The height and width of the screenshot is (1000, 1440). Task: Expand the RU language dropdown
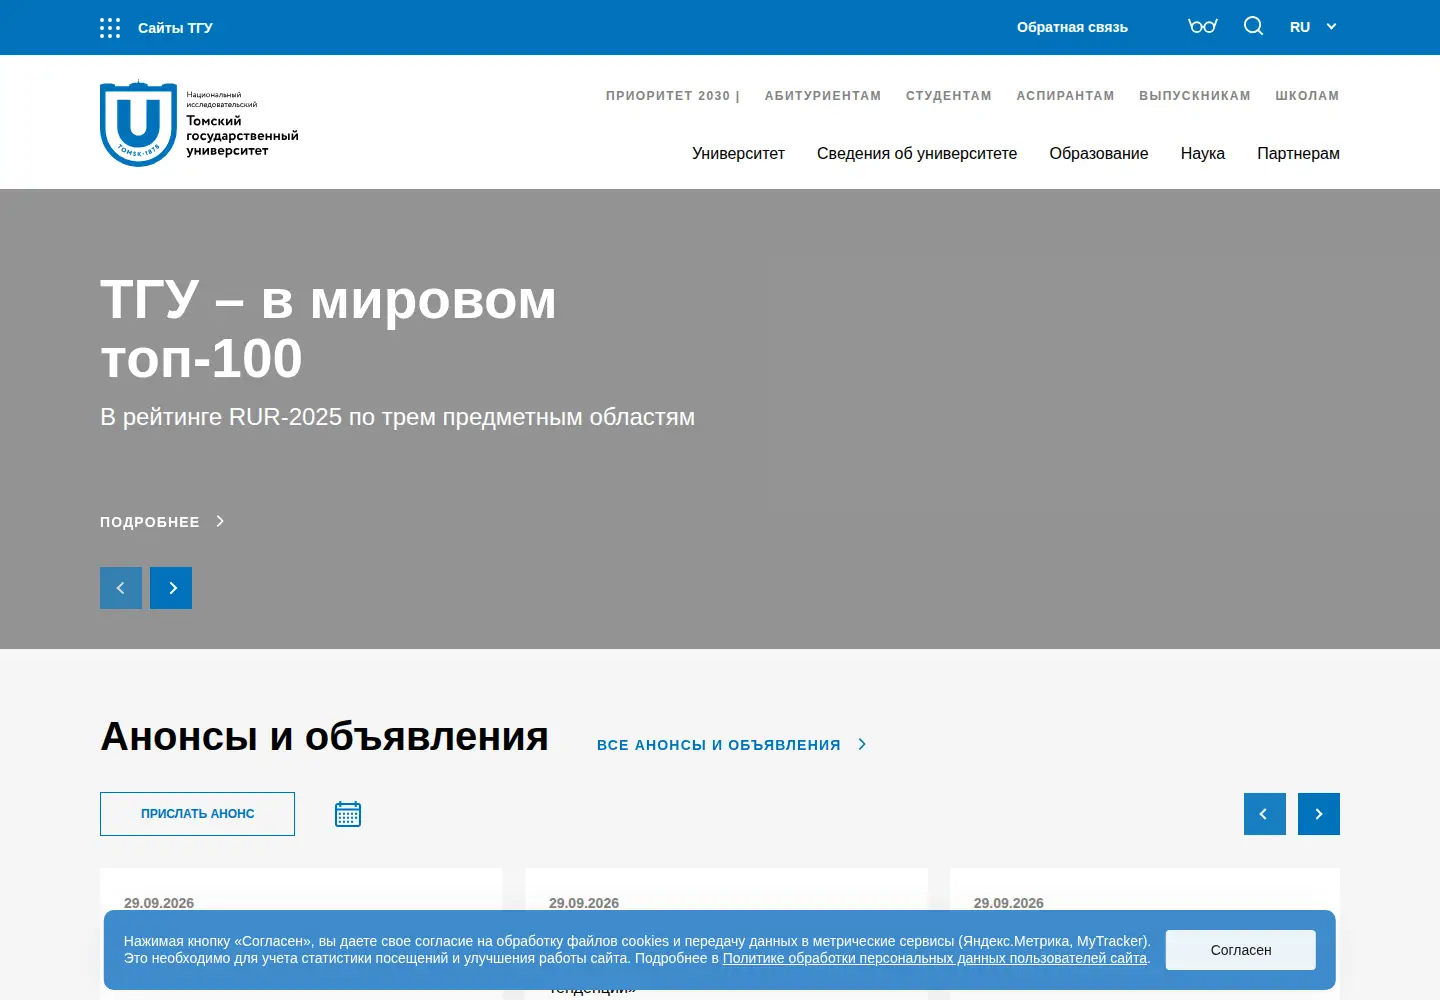1313,27
